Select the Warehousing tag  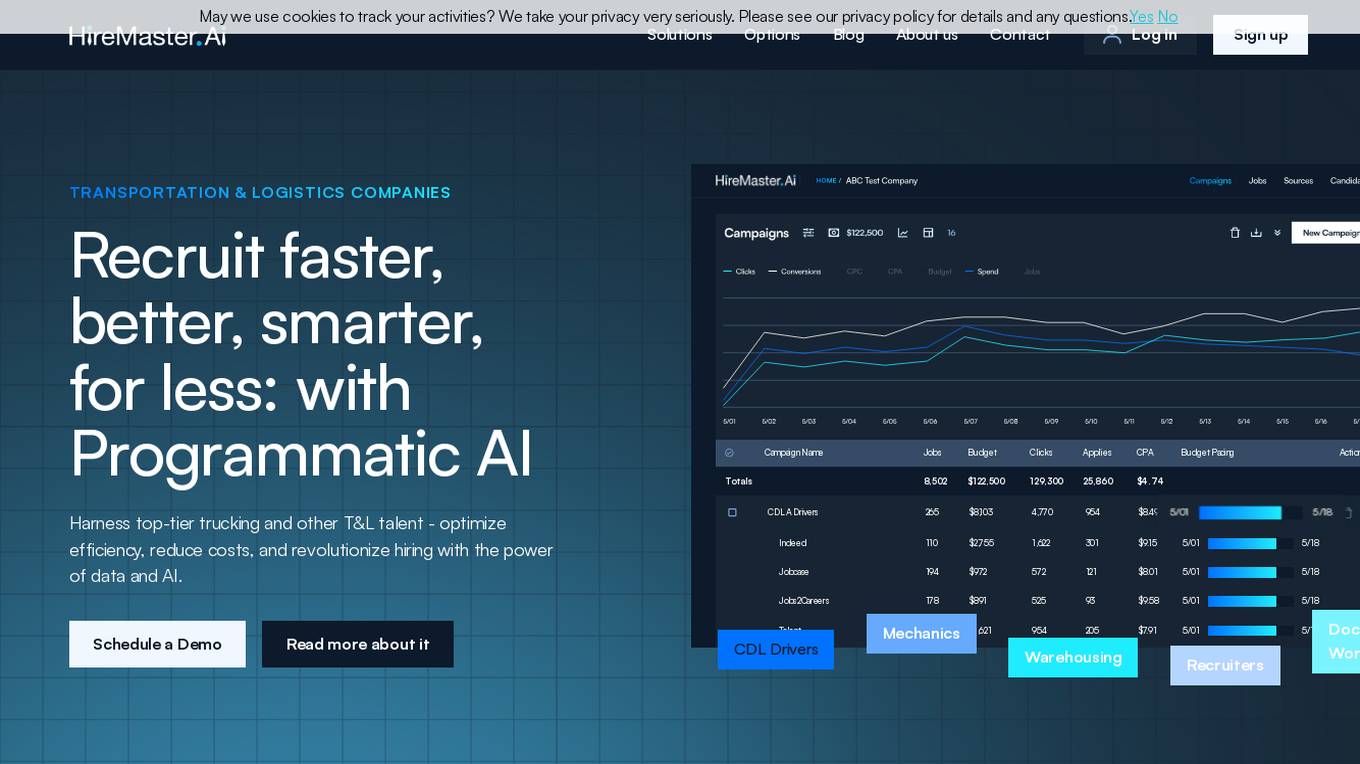click(1073, 658)
